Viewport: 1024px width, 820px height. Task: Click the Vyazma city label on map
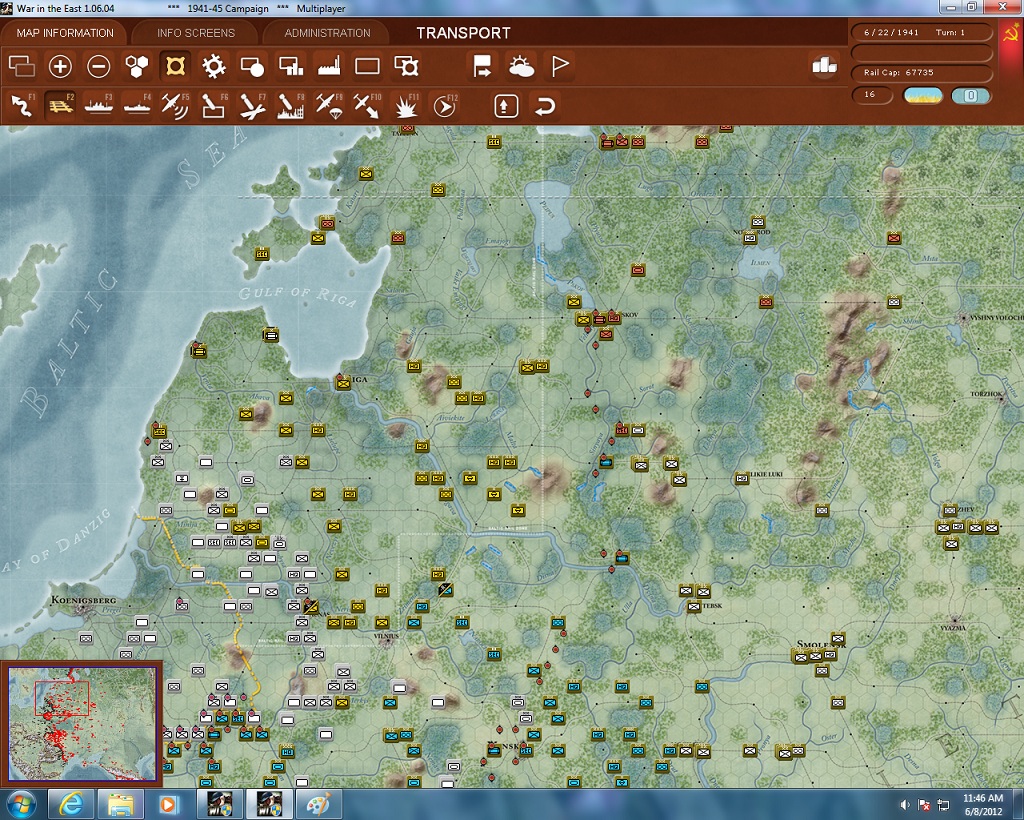click(953, 627)
